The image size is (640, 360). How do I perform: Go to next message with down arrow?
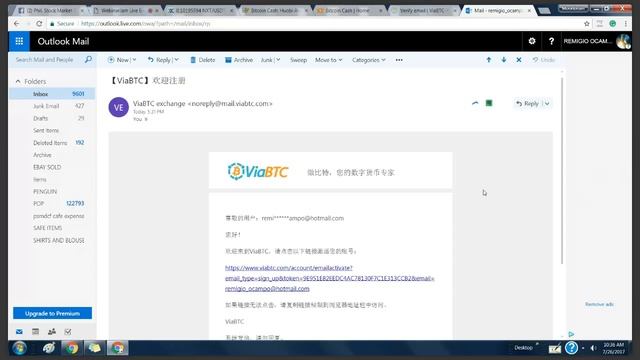coord(504,60)
